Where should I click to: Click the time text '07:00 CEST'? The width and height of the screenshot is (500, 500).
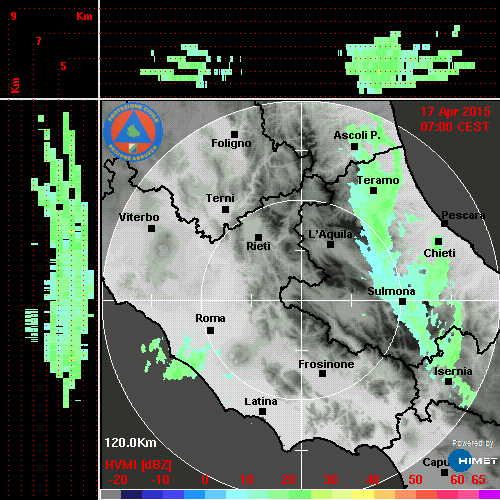[x=455, y=127]
